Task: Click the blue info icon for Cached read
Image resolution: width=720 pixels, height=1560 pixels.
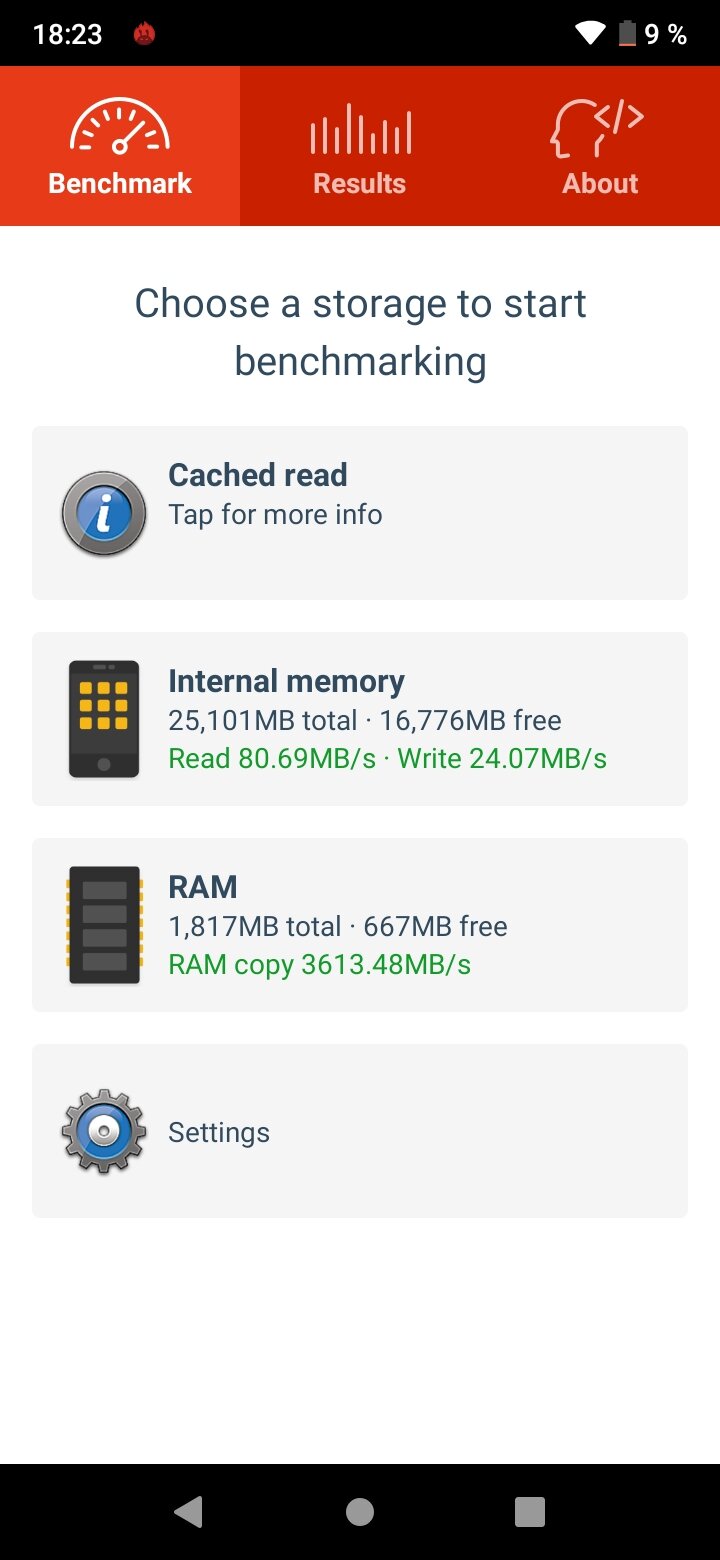Action: click(104, 513)
